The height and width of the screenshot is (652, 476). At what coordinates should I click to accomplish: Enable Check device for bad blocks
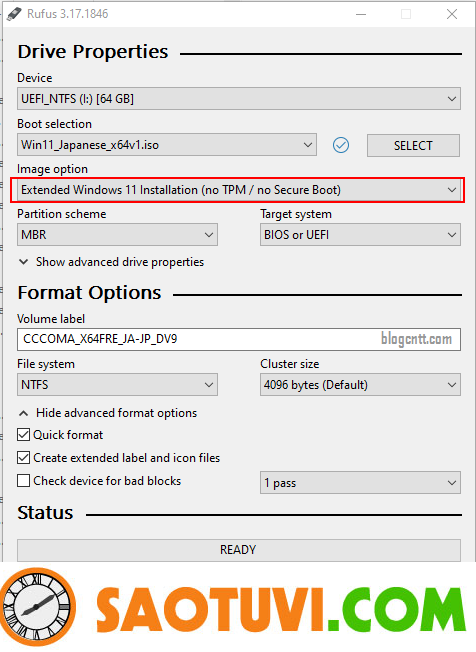click(x=23, y=481)
